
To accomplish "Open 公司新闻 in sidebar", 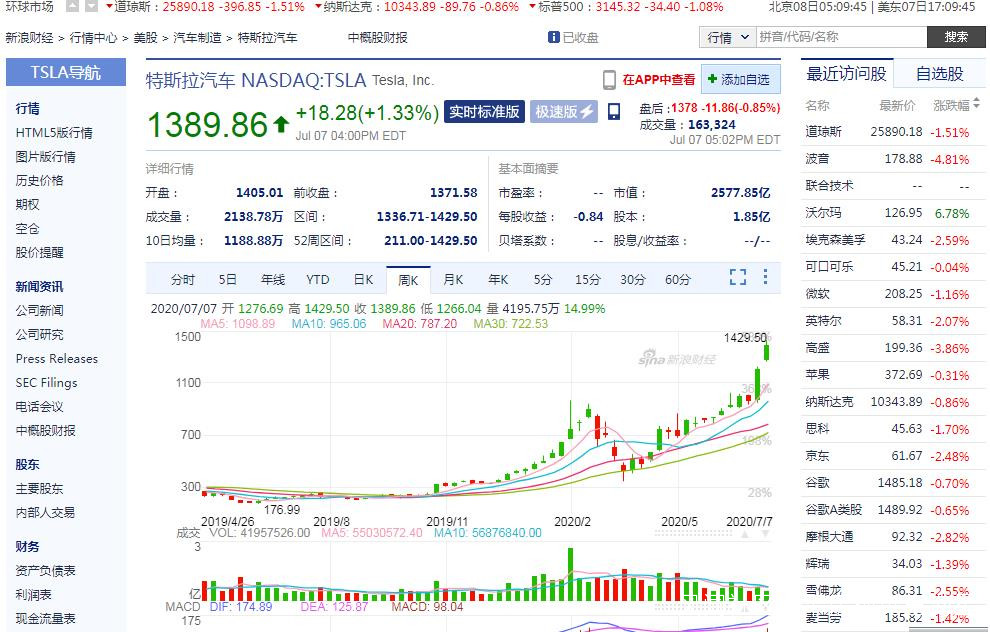I will coord(39,311).
